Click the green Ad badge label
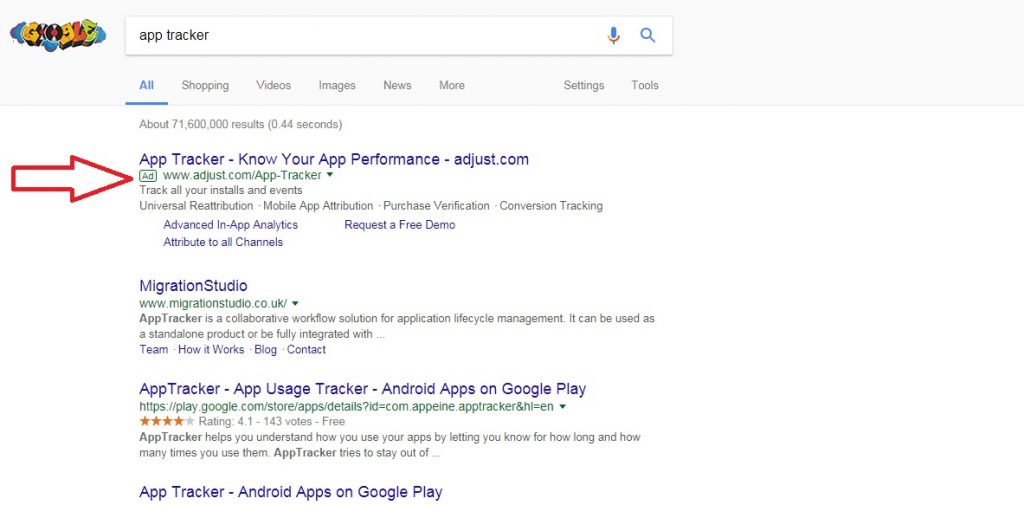1024x505 pixels. point(149,175)
